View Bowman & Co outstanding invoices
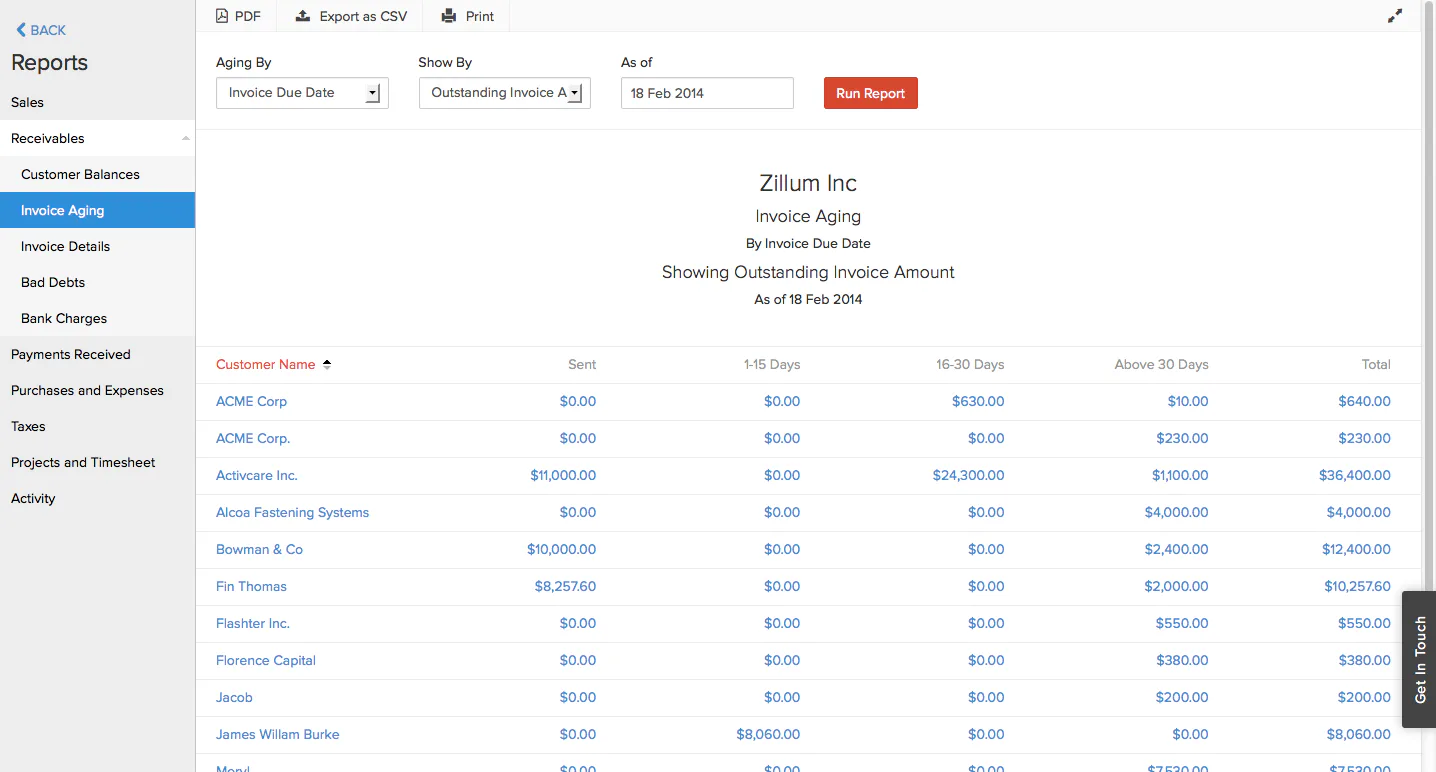 (x=259, y=549)
